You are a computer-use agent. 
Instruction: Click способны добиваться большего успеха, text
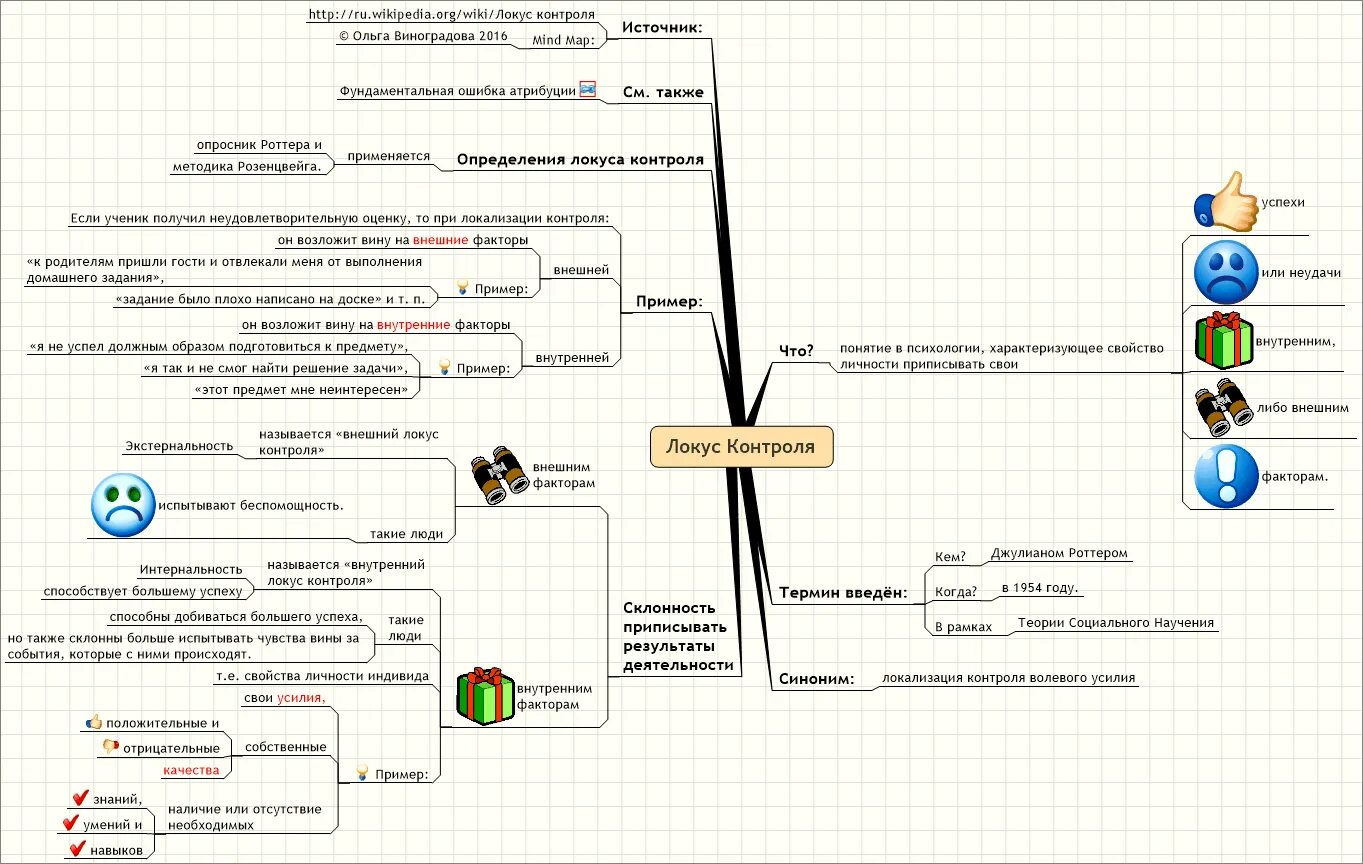235,617
